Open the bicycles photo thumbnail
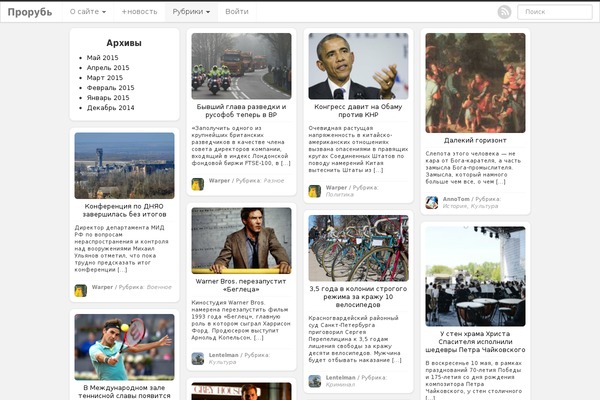This screenshot has width=600, height=400. (x=359, y=248)
